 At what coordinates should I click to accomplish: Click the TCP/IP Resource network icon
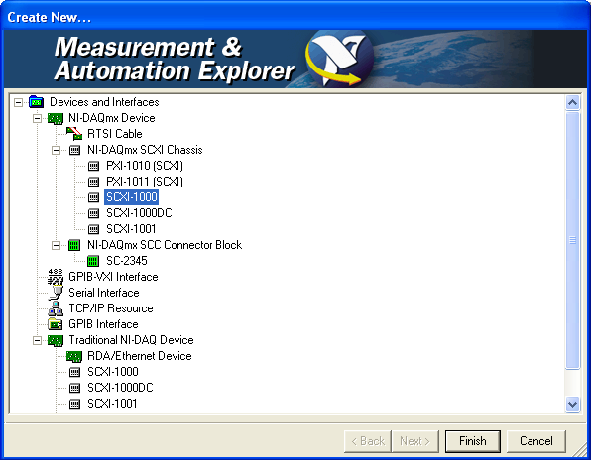pos(55,308)
